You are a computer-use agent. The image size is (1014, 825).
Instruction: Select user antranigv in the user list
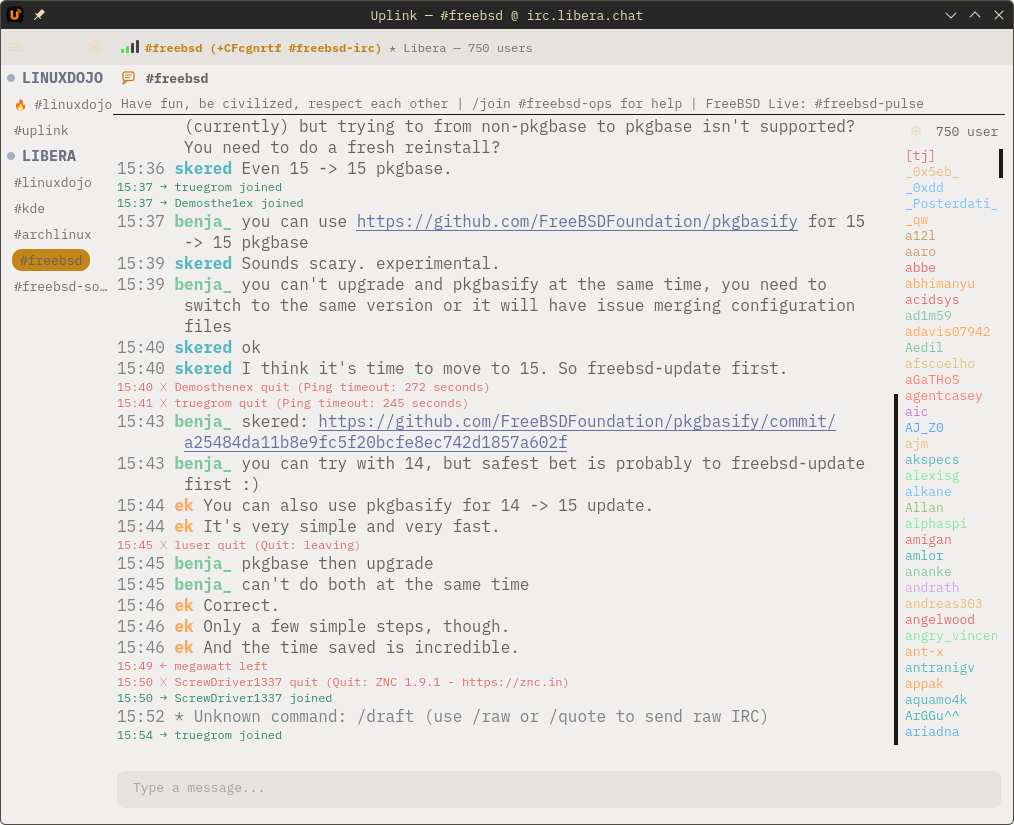[x=940, y=668]
